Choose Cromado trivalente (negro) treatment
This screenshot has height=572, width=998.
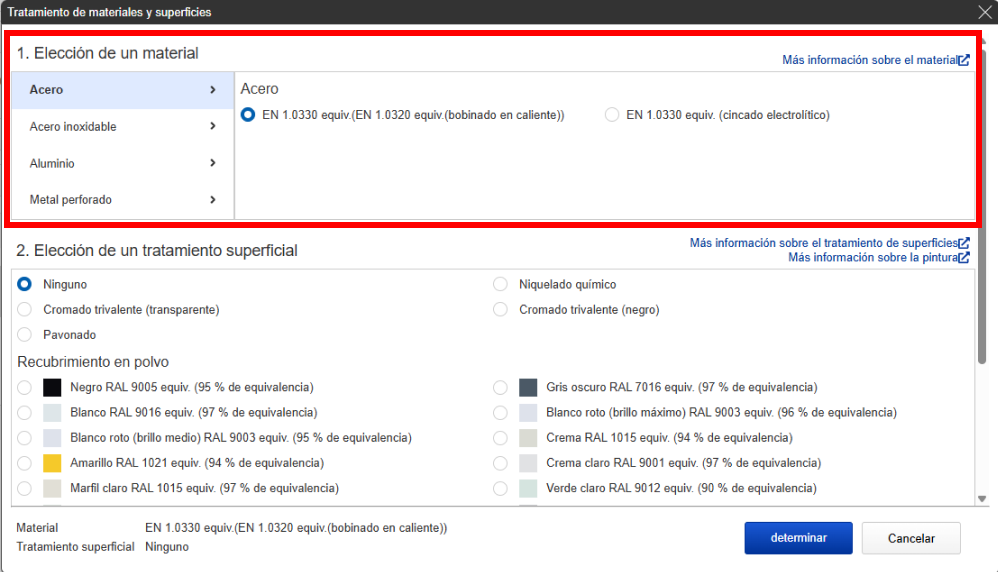click(501, 310)
